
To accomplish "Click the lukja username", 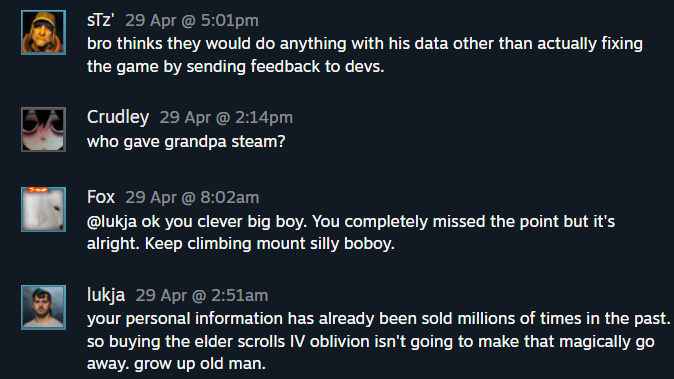I will 106,295.
